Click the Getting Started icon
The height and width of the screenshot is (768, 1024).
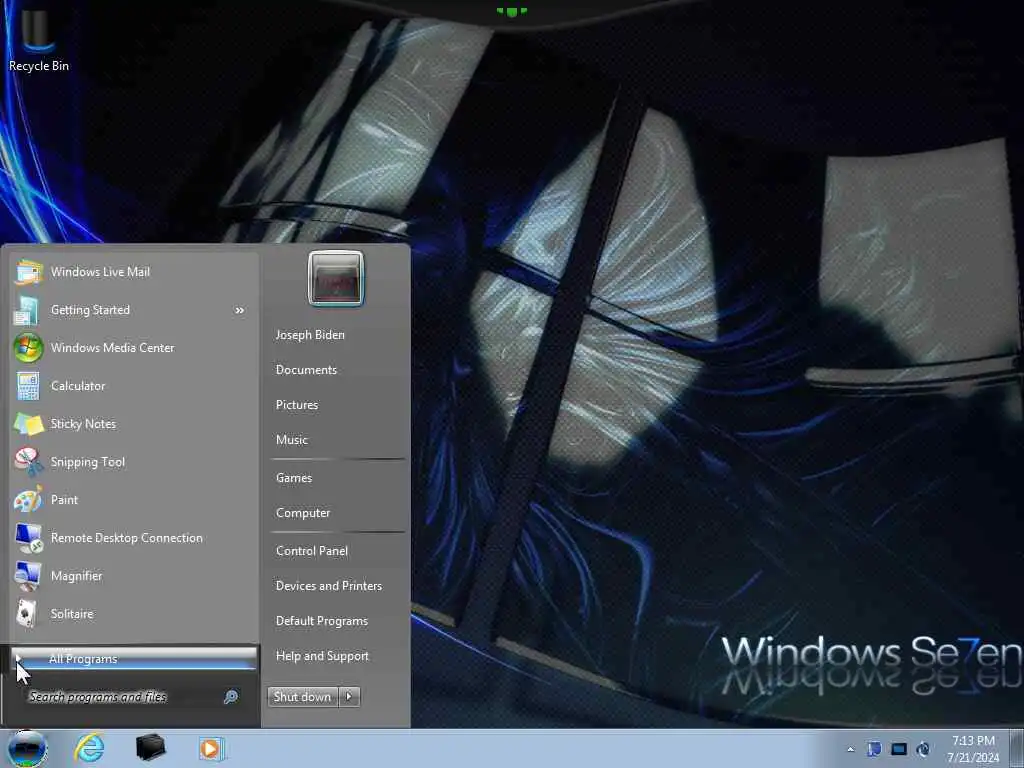27,310
